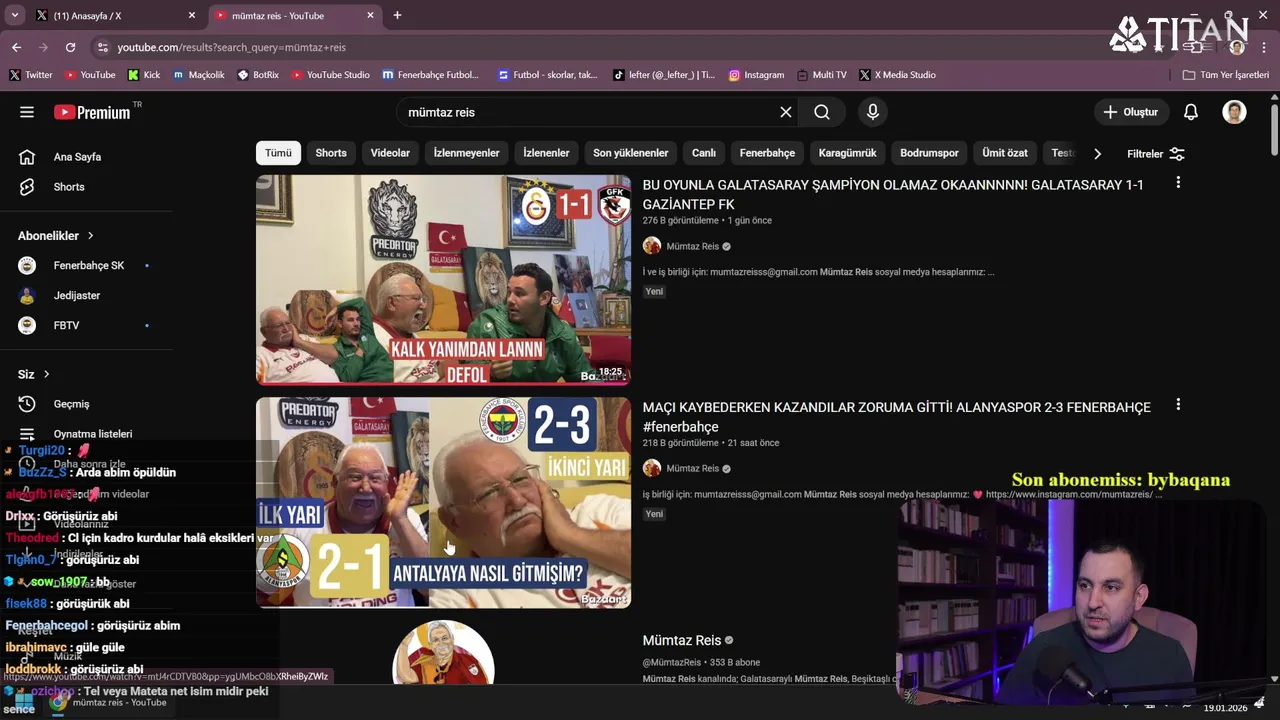Open YouTube notifications bell
The width and height of the screenshot is (1280, 720).
click(1191, 112)
